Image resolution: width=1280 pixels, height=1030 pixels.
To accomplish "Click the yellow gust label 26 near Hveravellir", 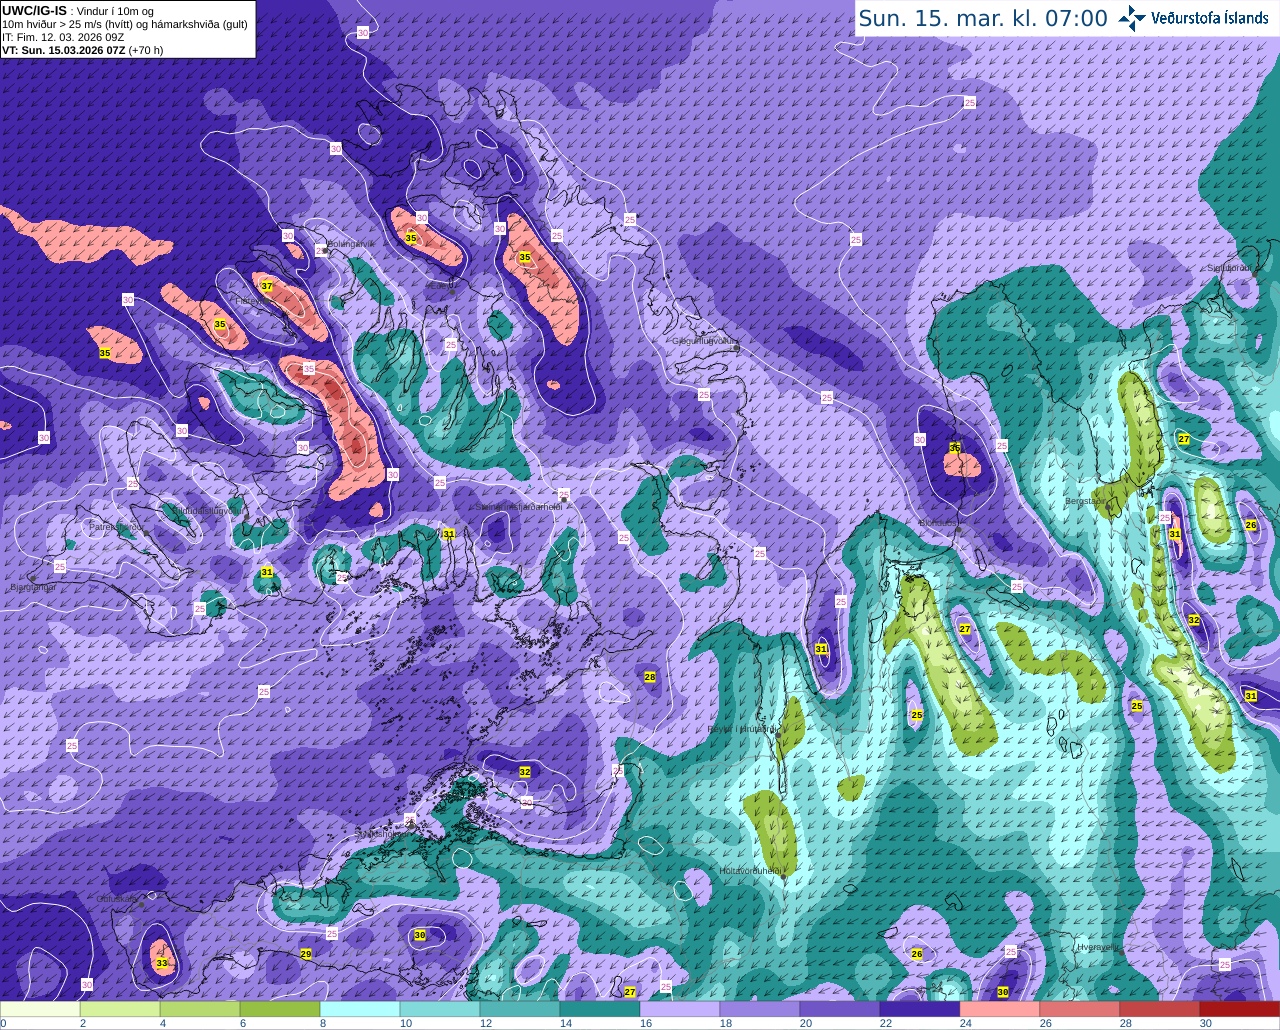I will click(917, 954).
